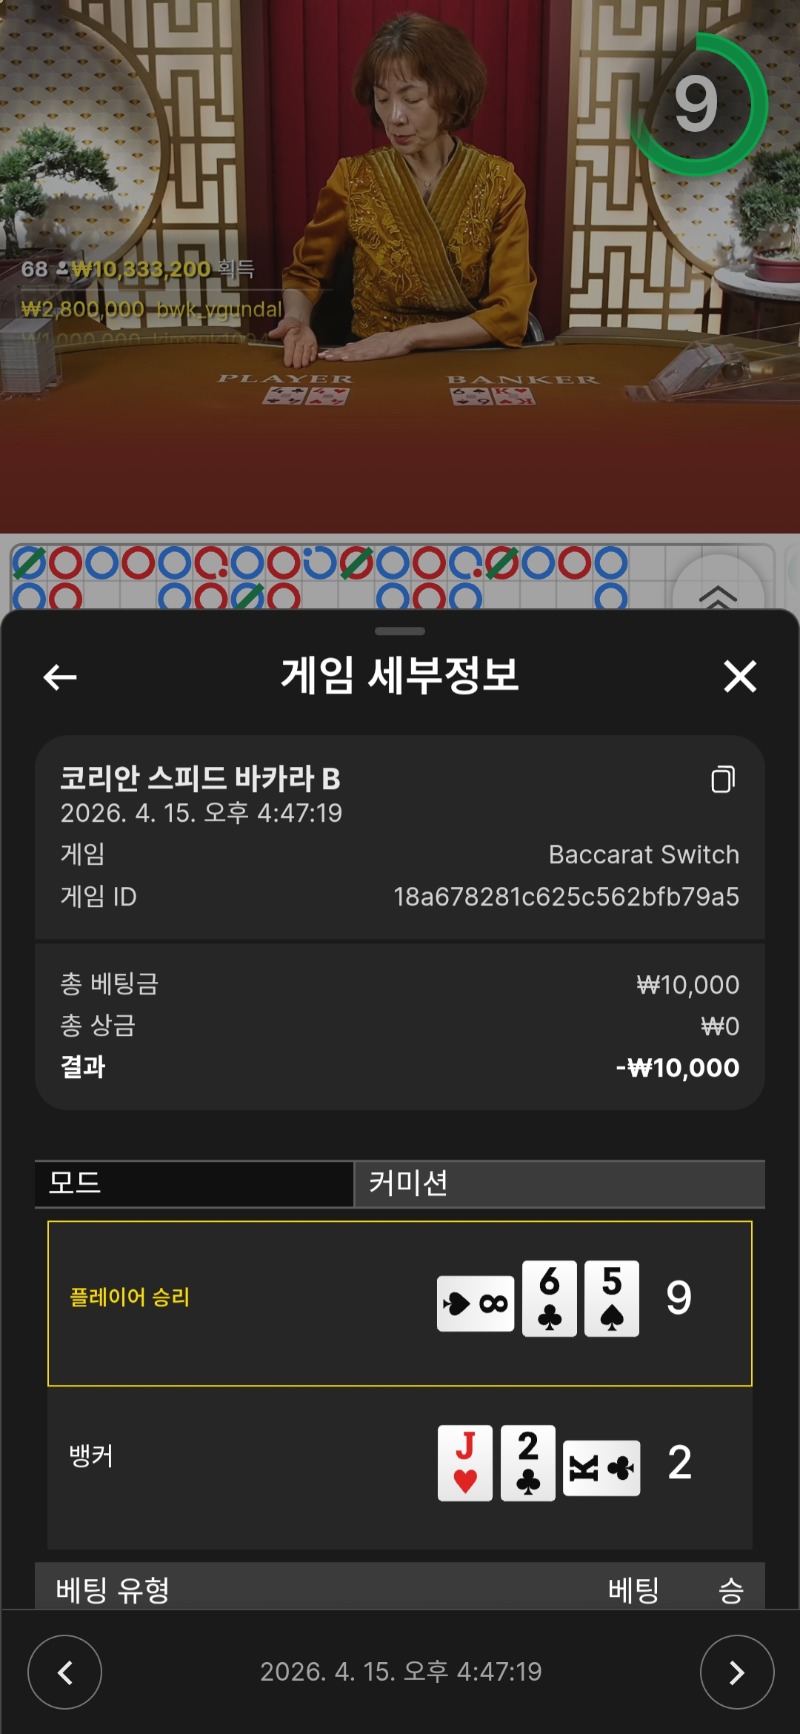Screen dimensions: 800x1734
Task: Go back using the left arrow
Action: click(60, 677)
